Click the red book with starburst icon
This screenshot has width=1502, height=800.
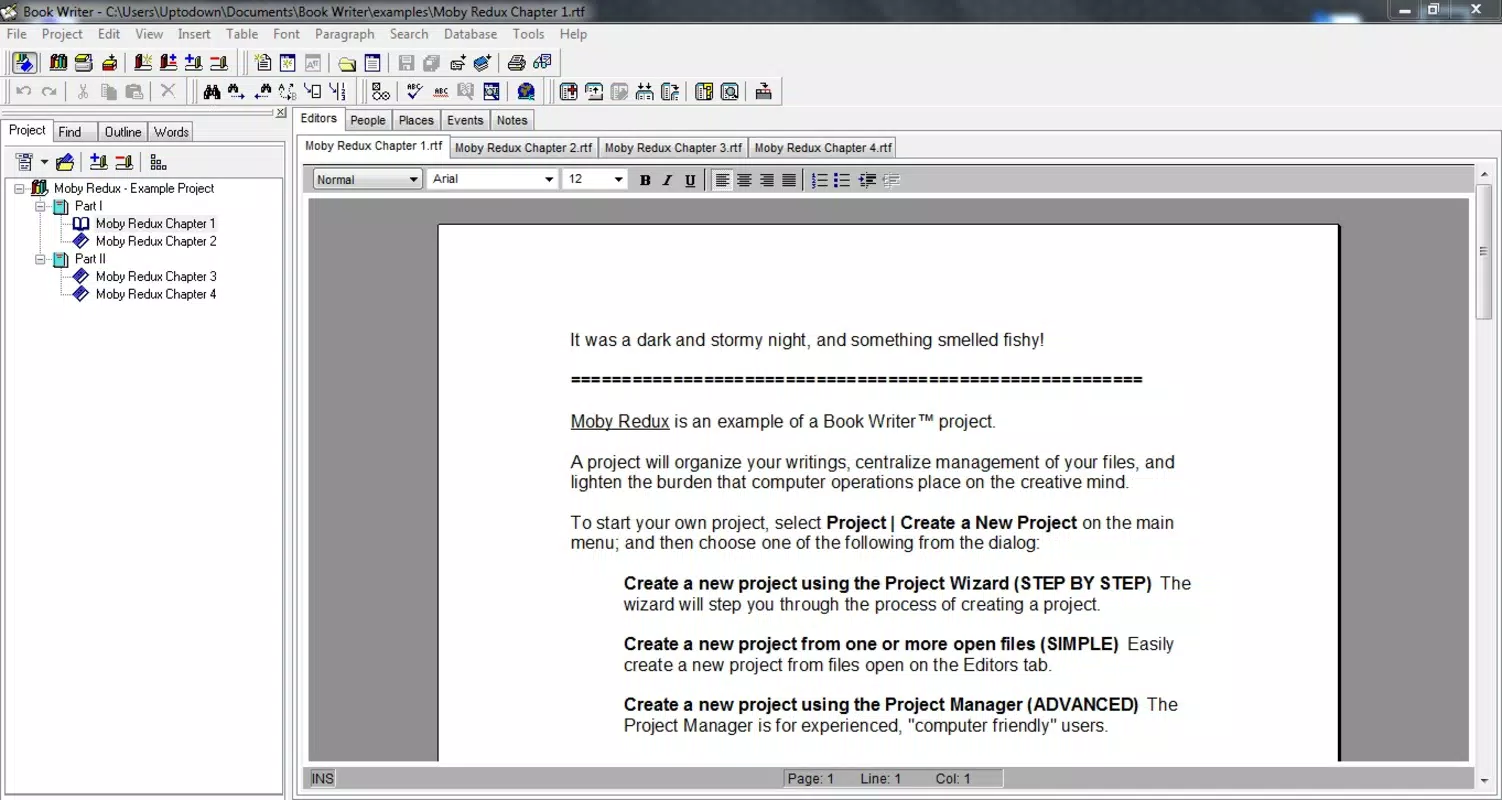pos(143,63)
